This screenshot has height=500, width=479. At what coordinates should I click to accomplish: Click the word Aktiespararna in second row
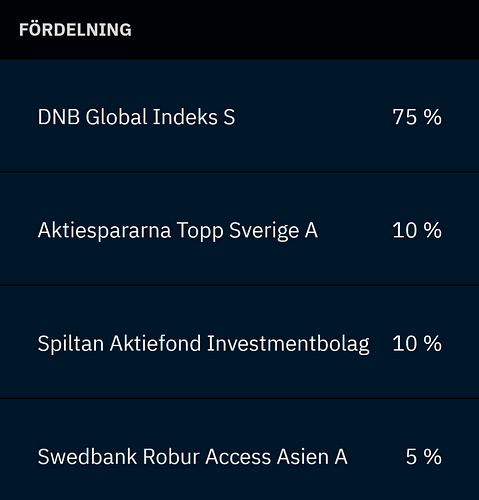[104, 231]
